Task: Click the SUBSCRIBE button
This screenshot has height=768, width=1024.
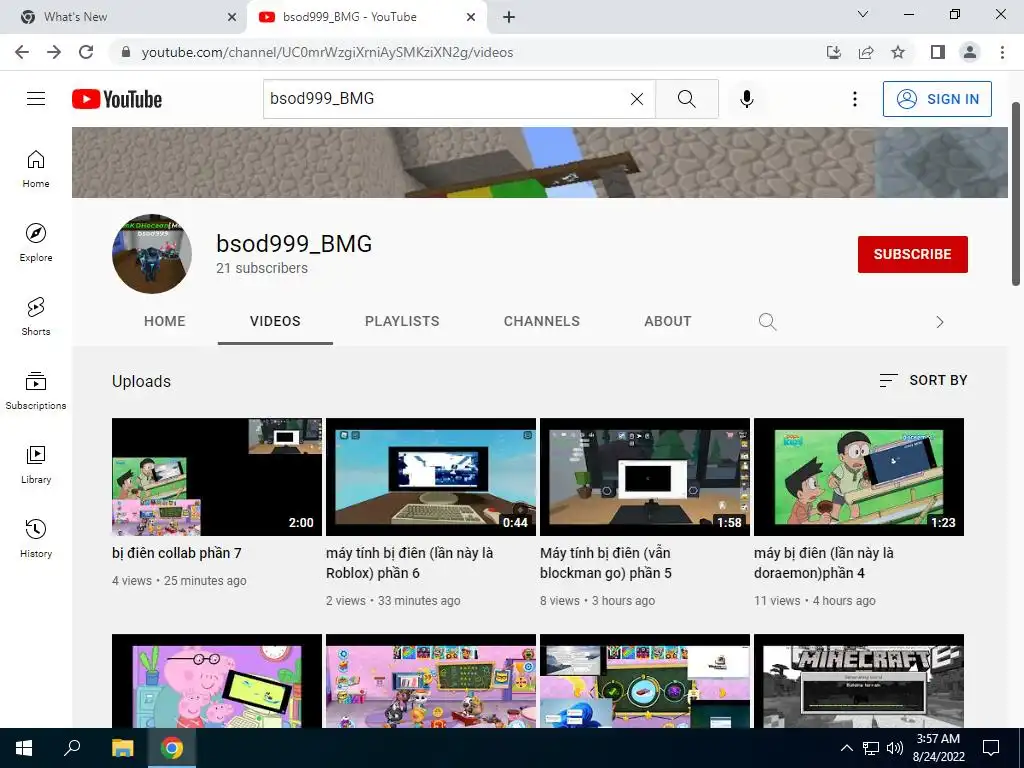Action: pos(912,254)
